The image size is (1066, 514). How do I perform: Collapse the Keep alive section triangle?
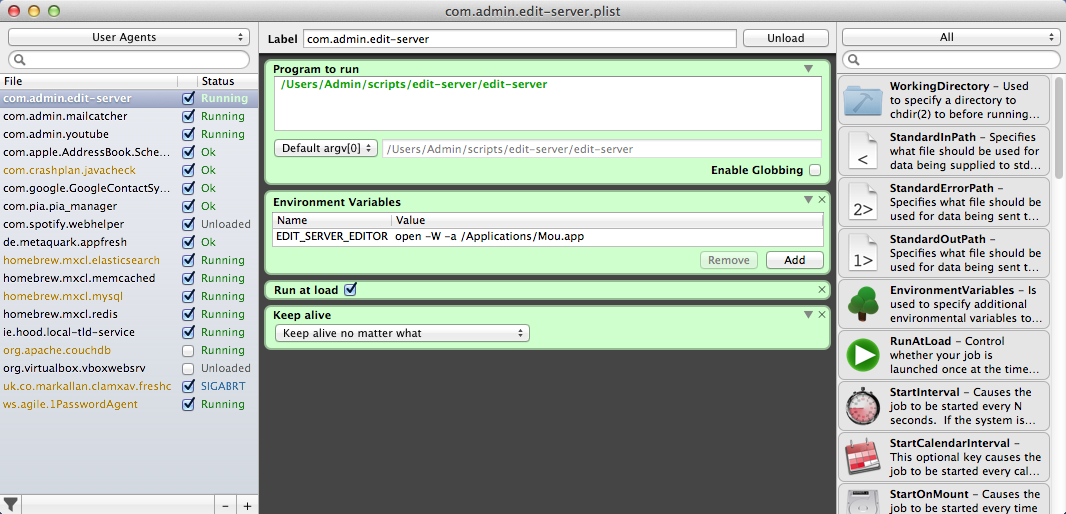tap(808, 314)
